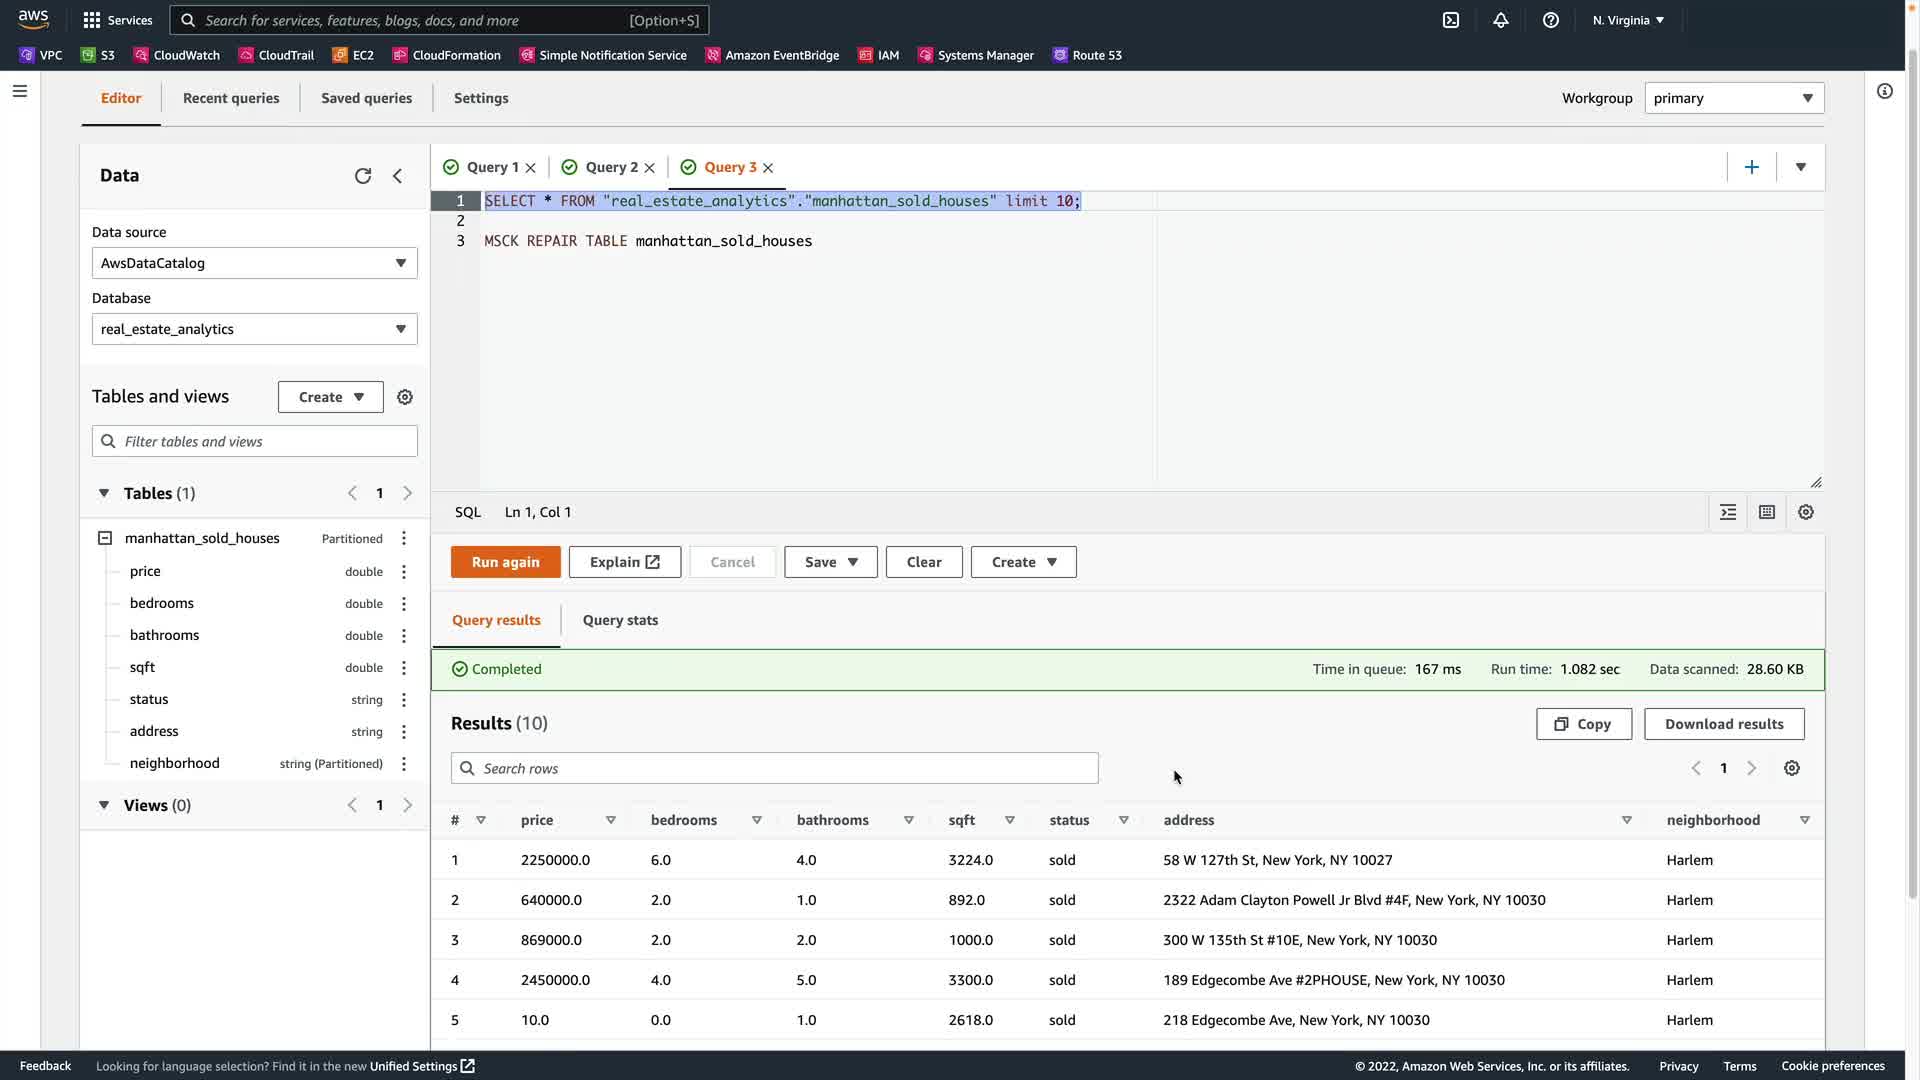Switch to the Query stats tab
Image resolution: width=1920 pixels, height=1080 pixels.
(x=620, y=620)
